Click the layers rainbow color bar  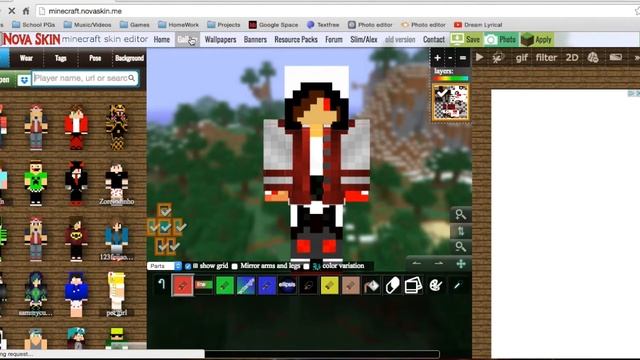click(451, 78)
